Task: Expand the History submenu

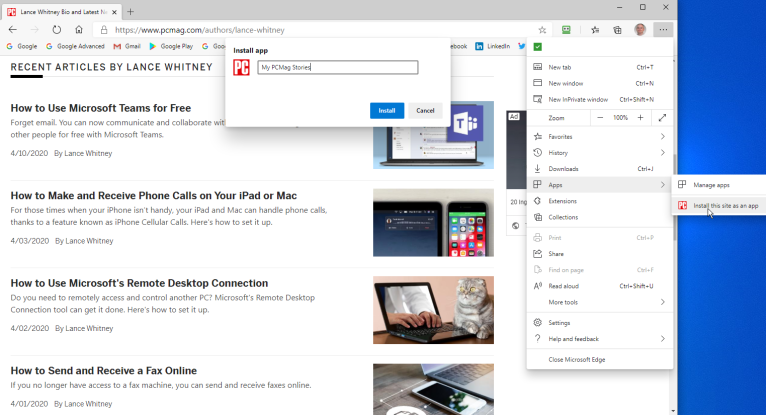Action: click(600, 153)
